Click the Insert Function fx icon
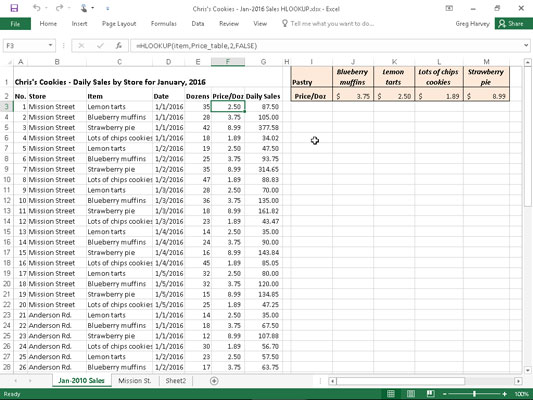The height and width of the screenshot is (400, 533). (x=118, y=46)
